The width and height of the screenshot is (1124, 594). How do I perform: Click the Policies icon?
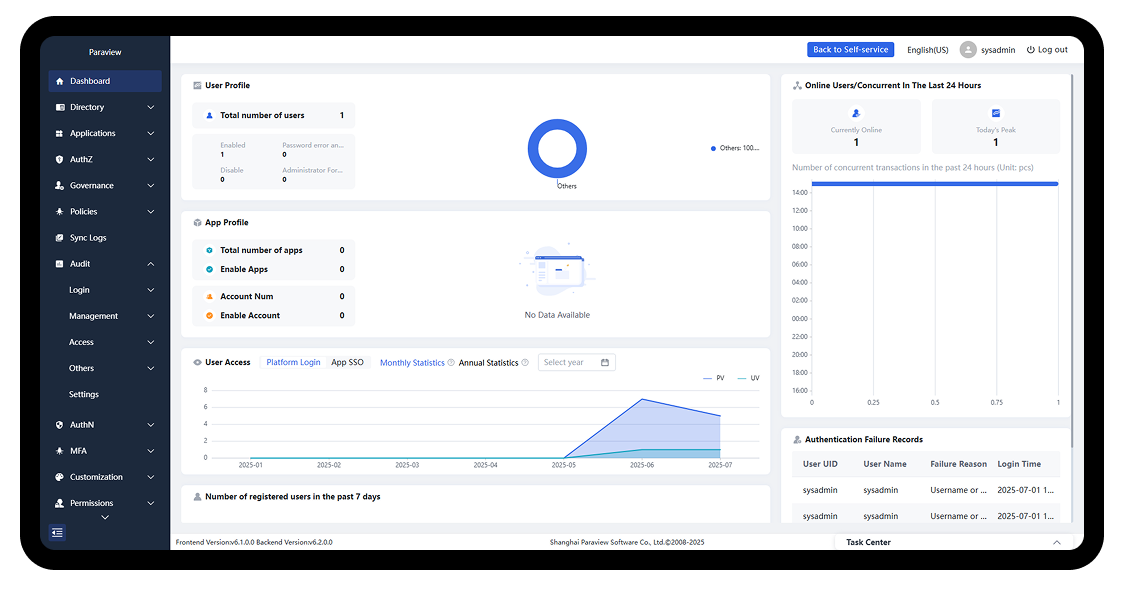[59, 211]
